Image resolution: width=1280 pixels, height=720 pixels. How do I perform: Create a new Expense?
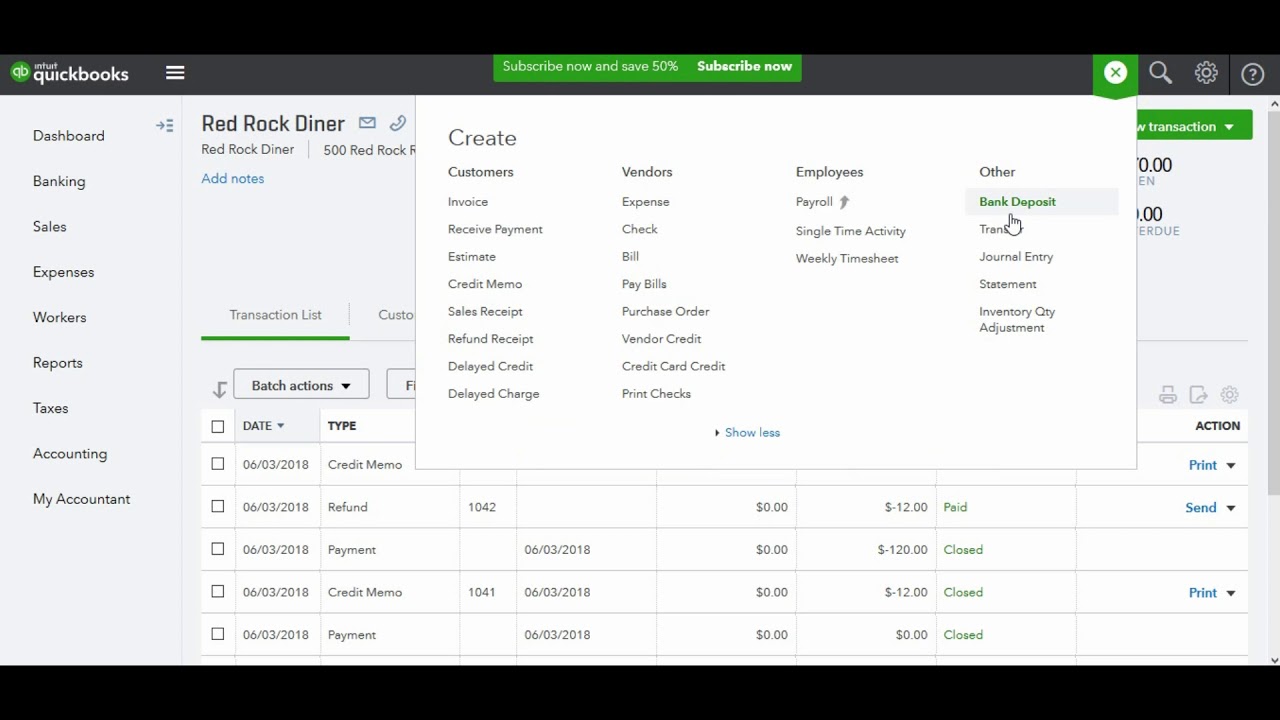pyautogui.click(x=645, y=202)
